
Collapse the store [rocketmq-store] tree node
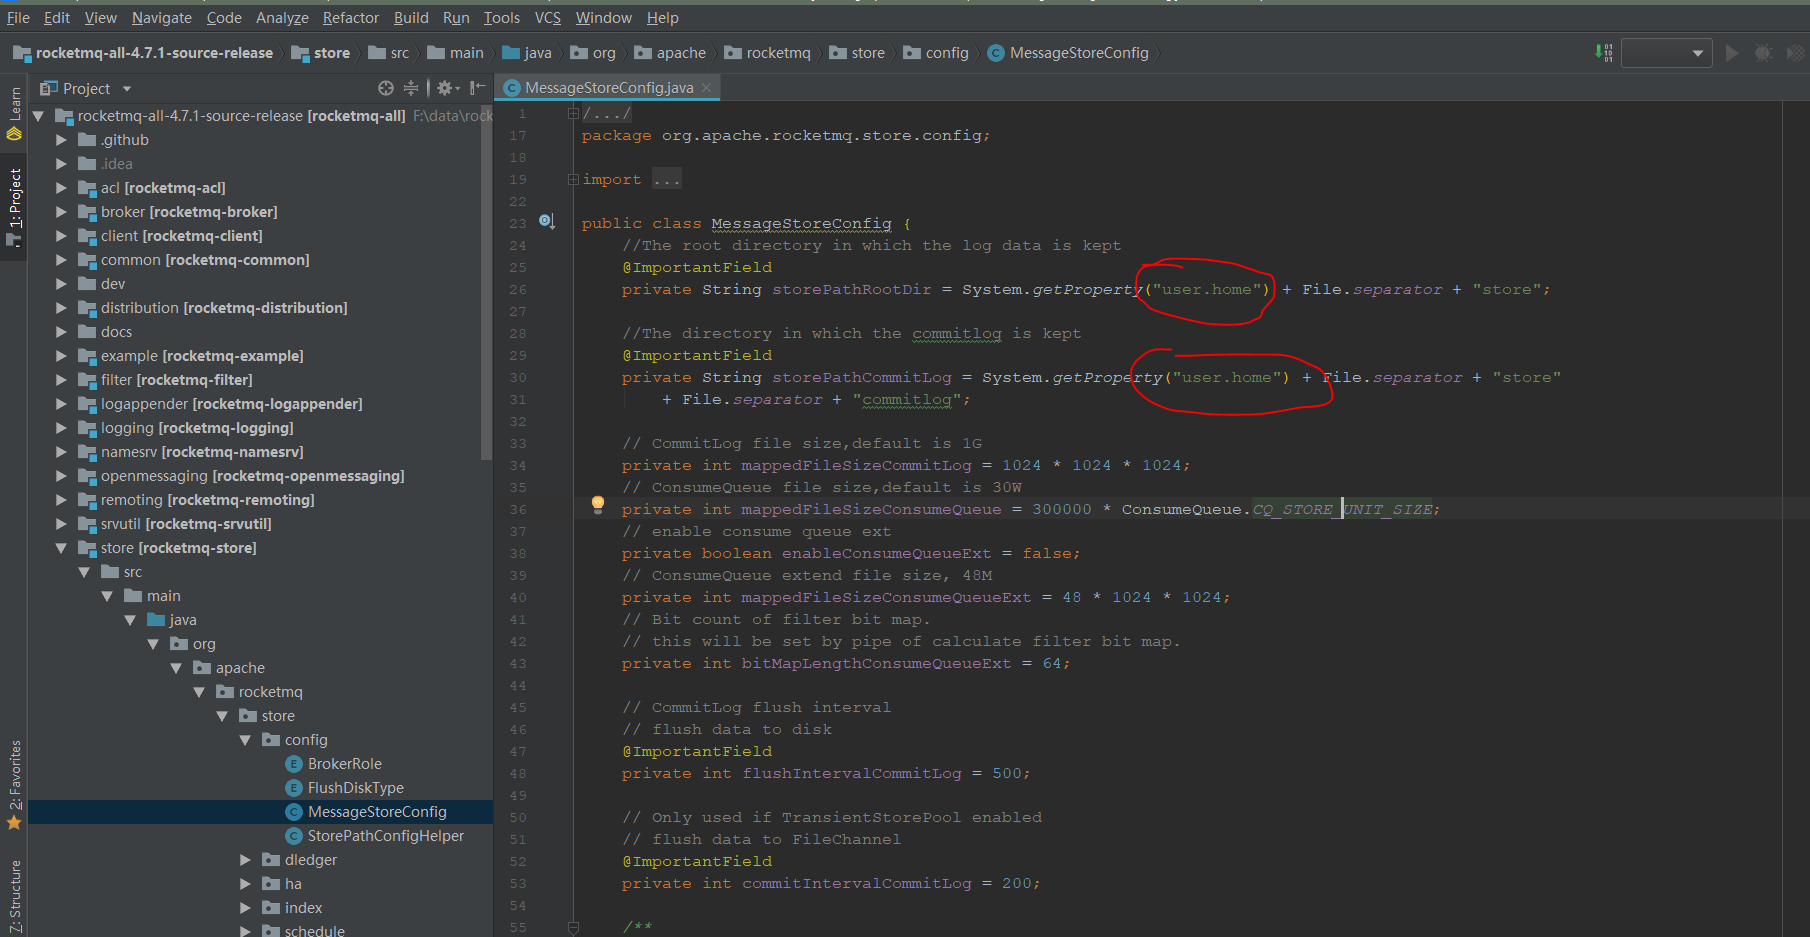coord(61,547)
